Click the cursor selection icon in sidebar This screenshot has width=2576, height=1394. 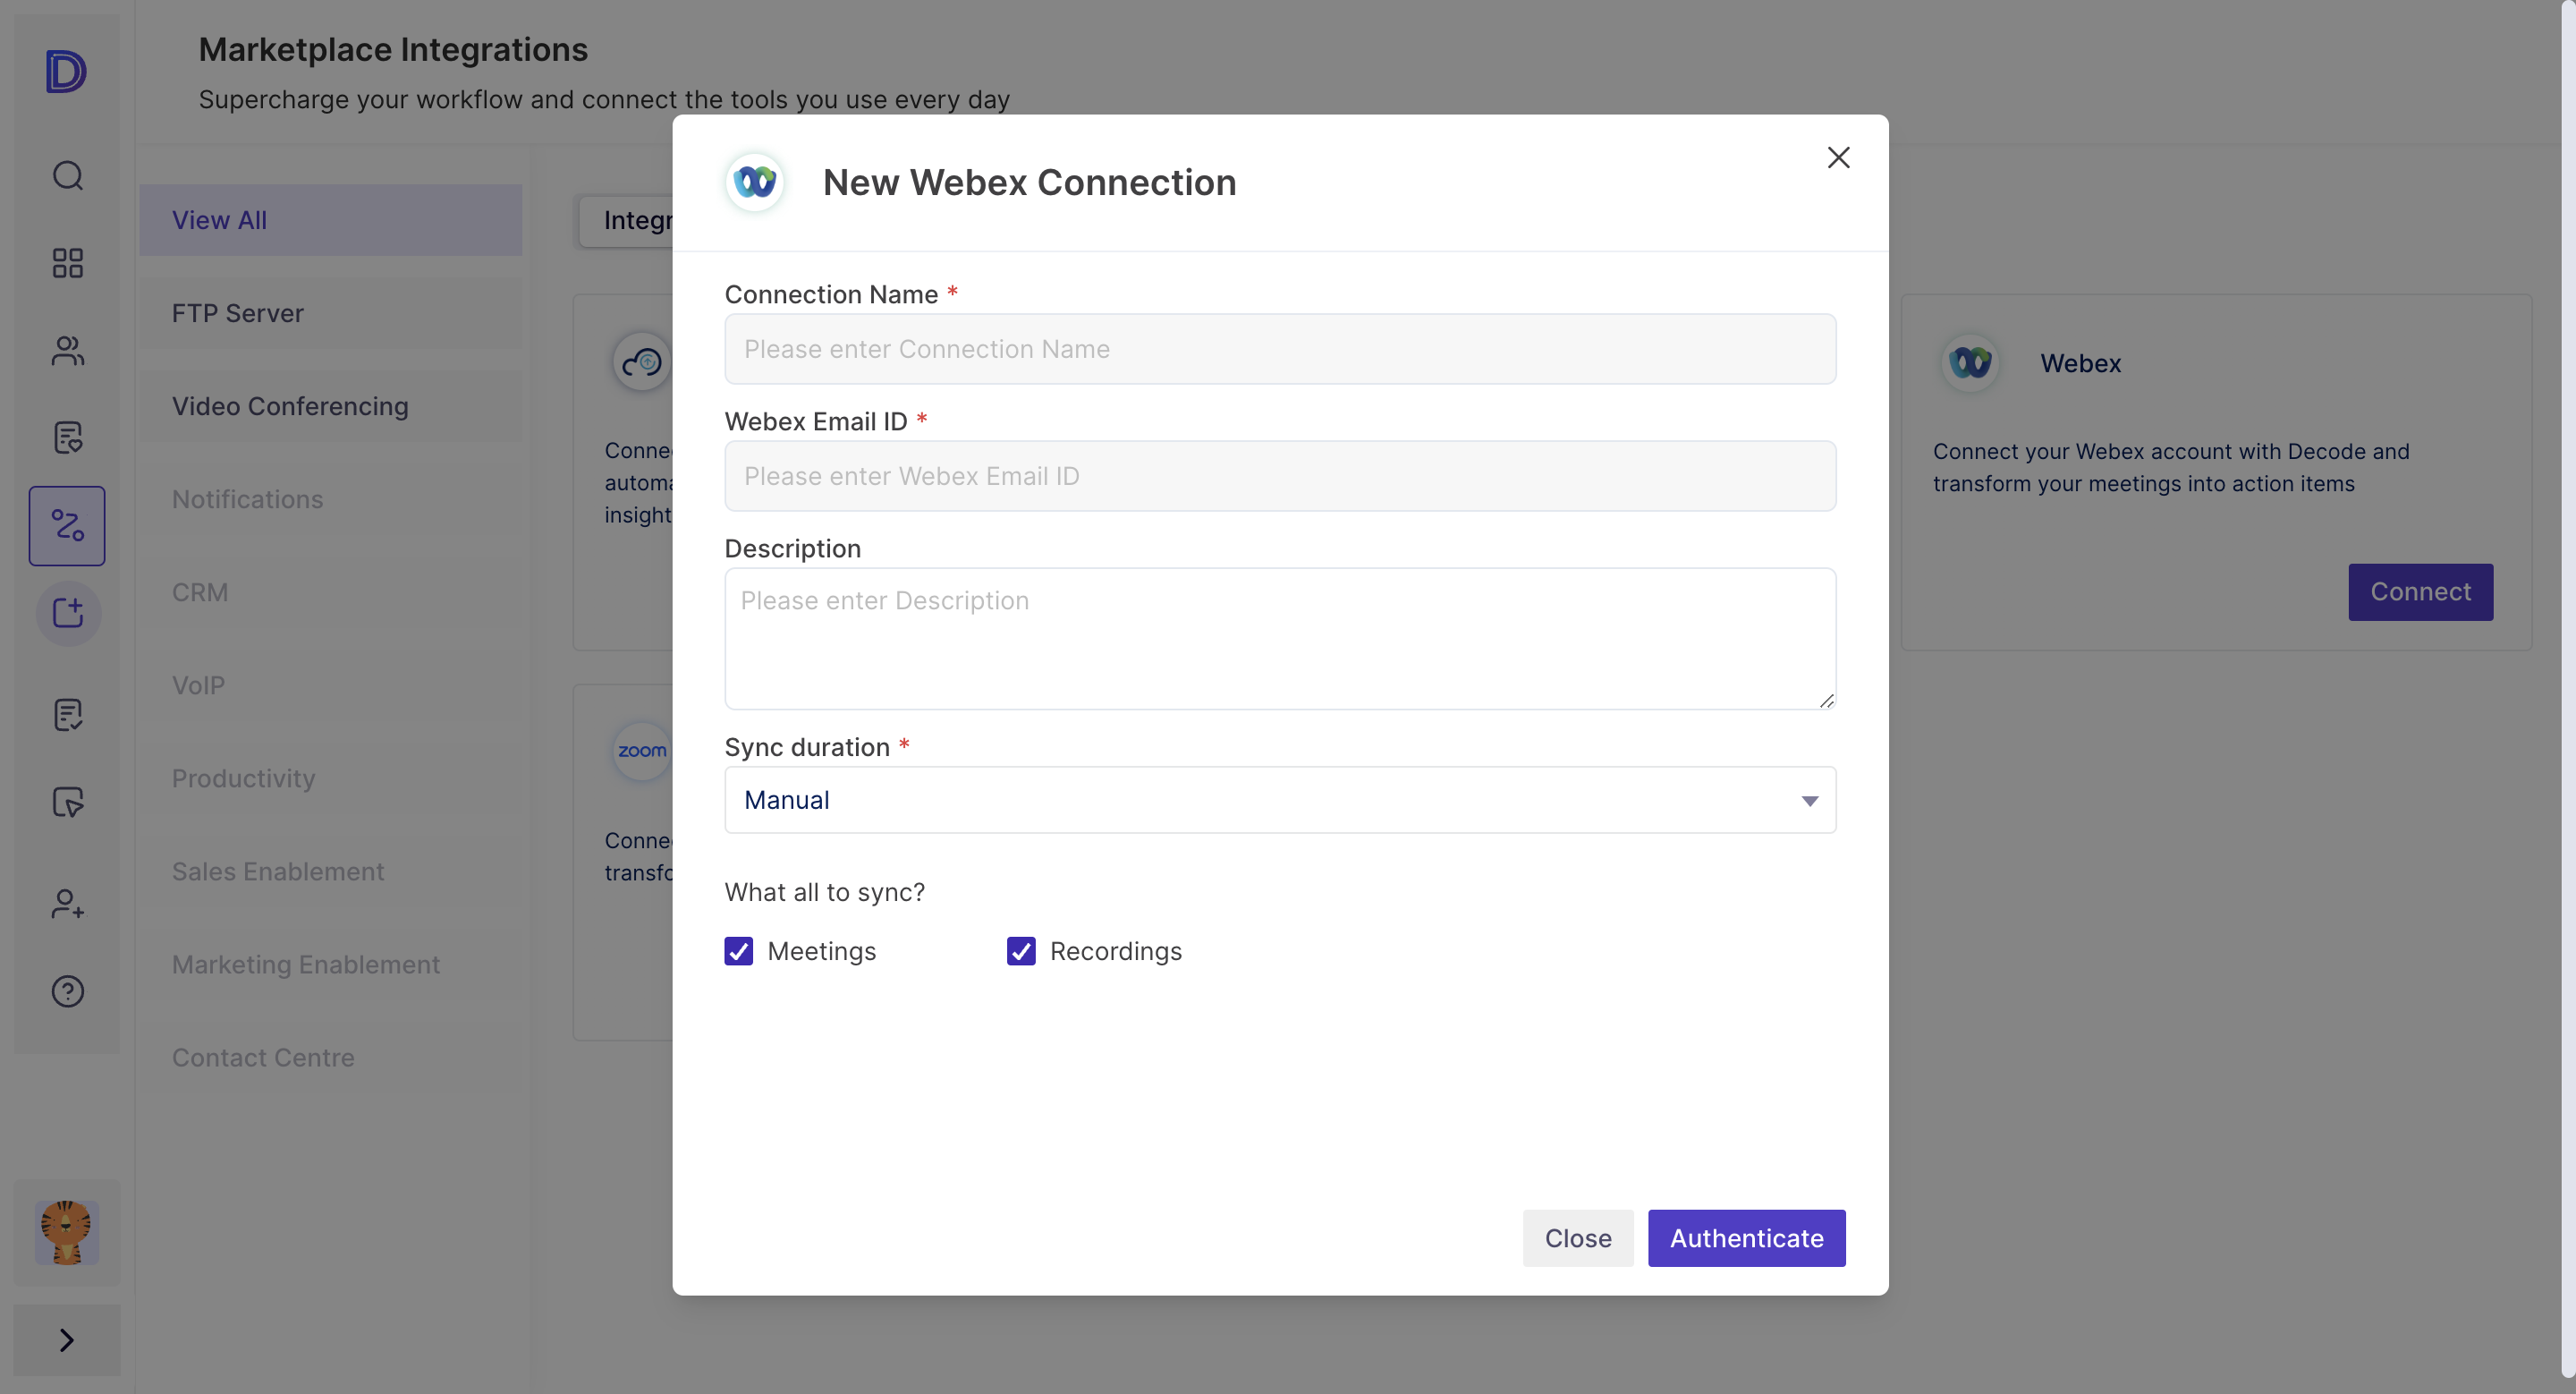click(67, 802)
